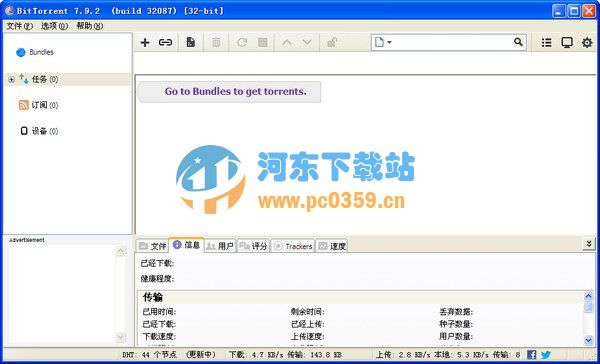Image resolution: width=600 pixels, height=364 pixels.
Task: Select the 设备 (0) devices item
Action: 39,131
